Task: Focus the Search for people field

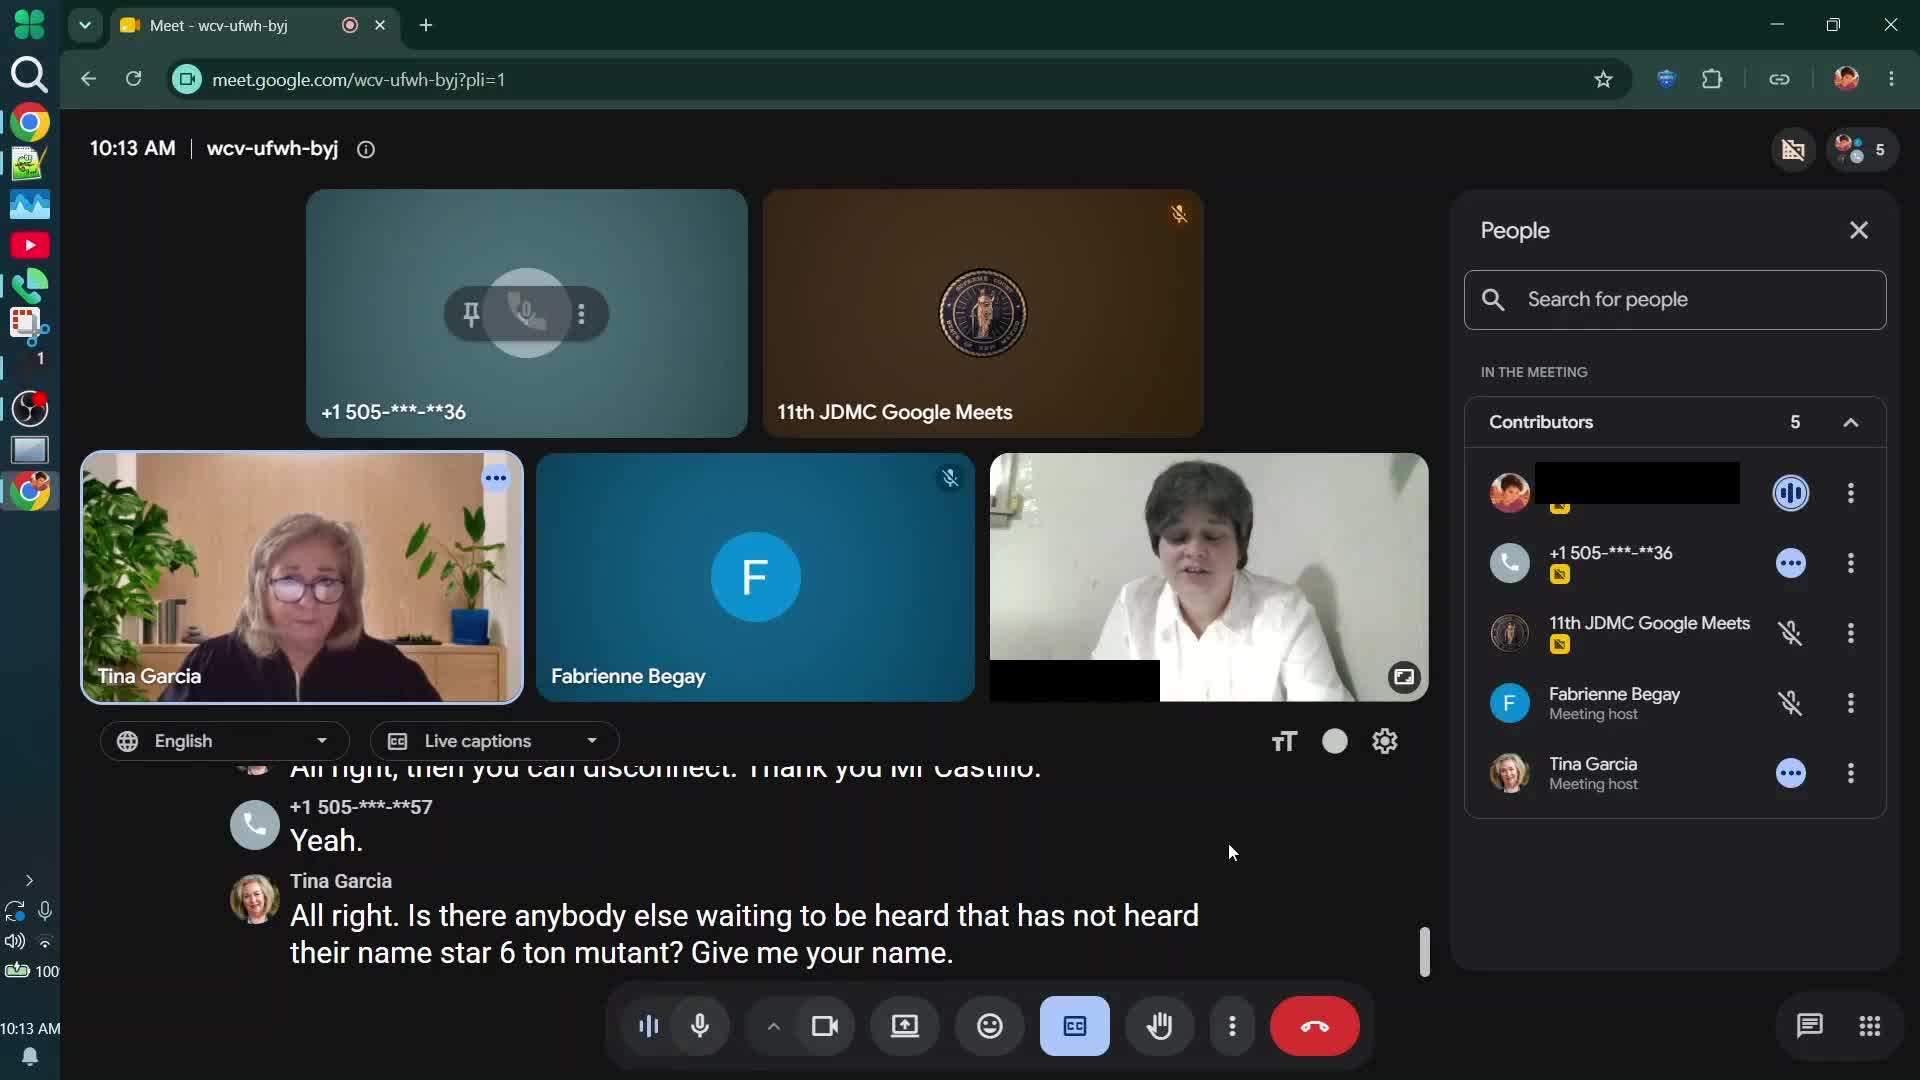Action: (x=1675, y=300)
